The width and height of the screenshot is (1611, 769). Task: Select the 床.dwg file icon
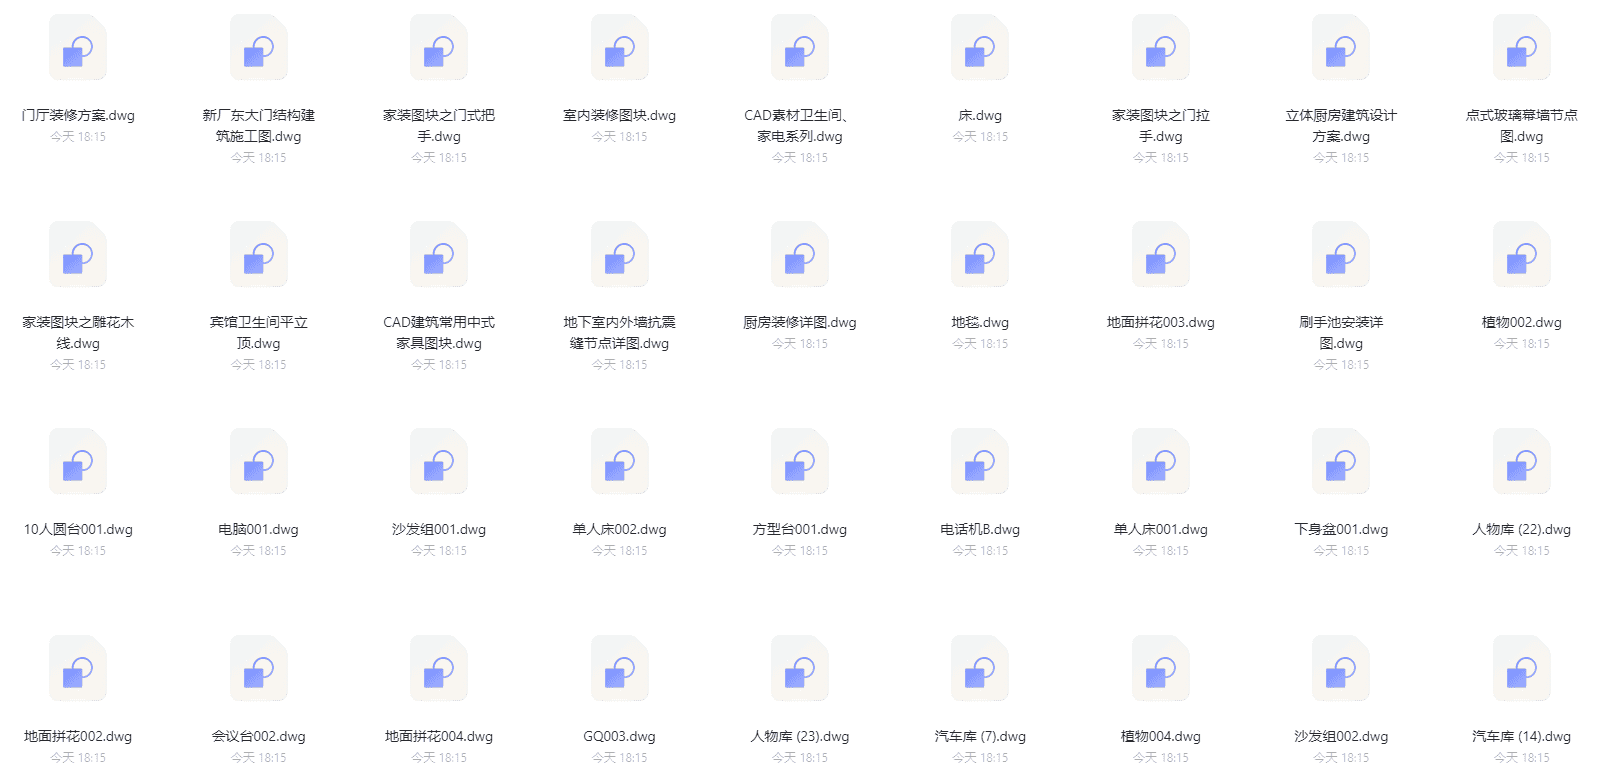[x=980, y=48]
